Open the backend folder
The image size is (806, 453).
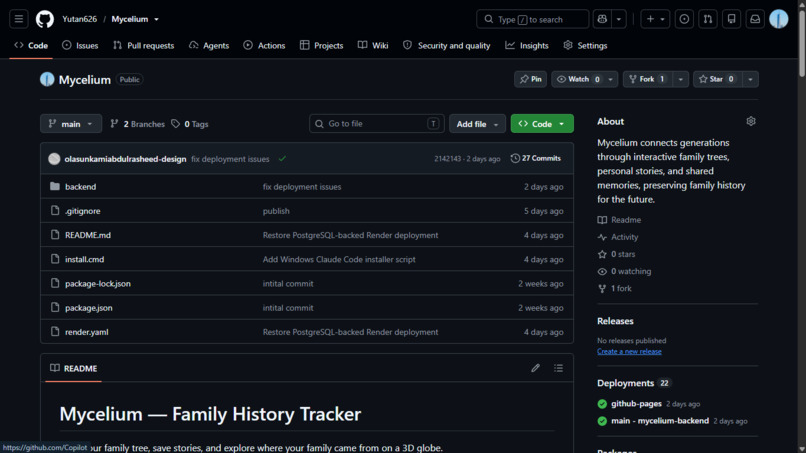point(80,187)
